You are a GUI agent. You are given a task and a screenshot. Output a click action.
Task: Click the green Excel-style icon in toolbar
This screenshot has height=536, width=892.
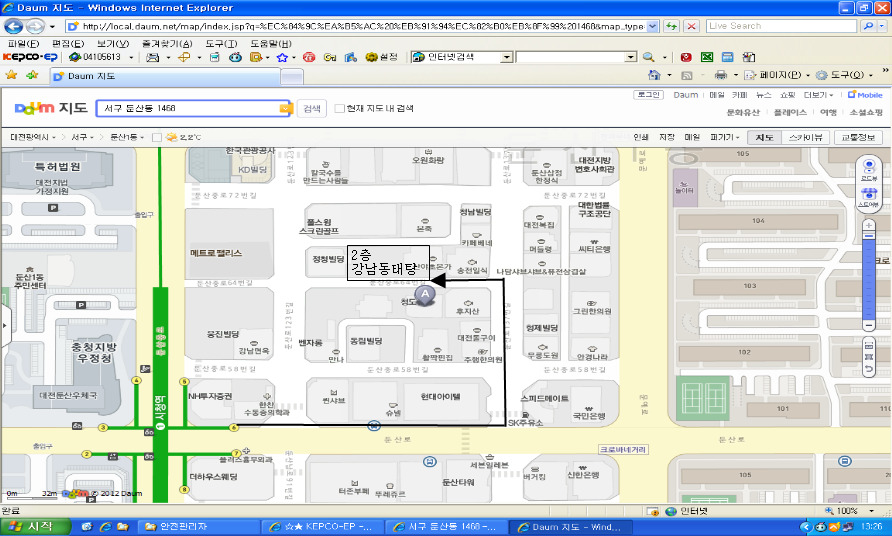(x=707, y=57)
